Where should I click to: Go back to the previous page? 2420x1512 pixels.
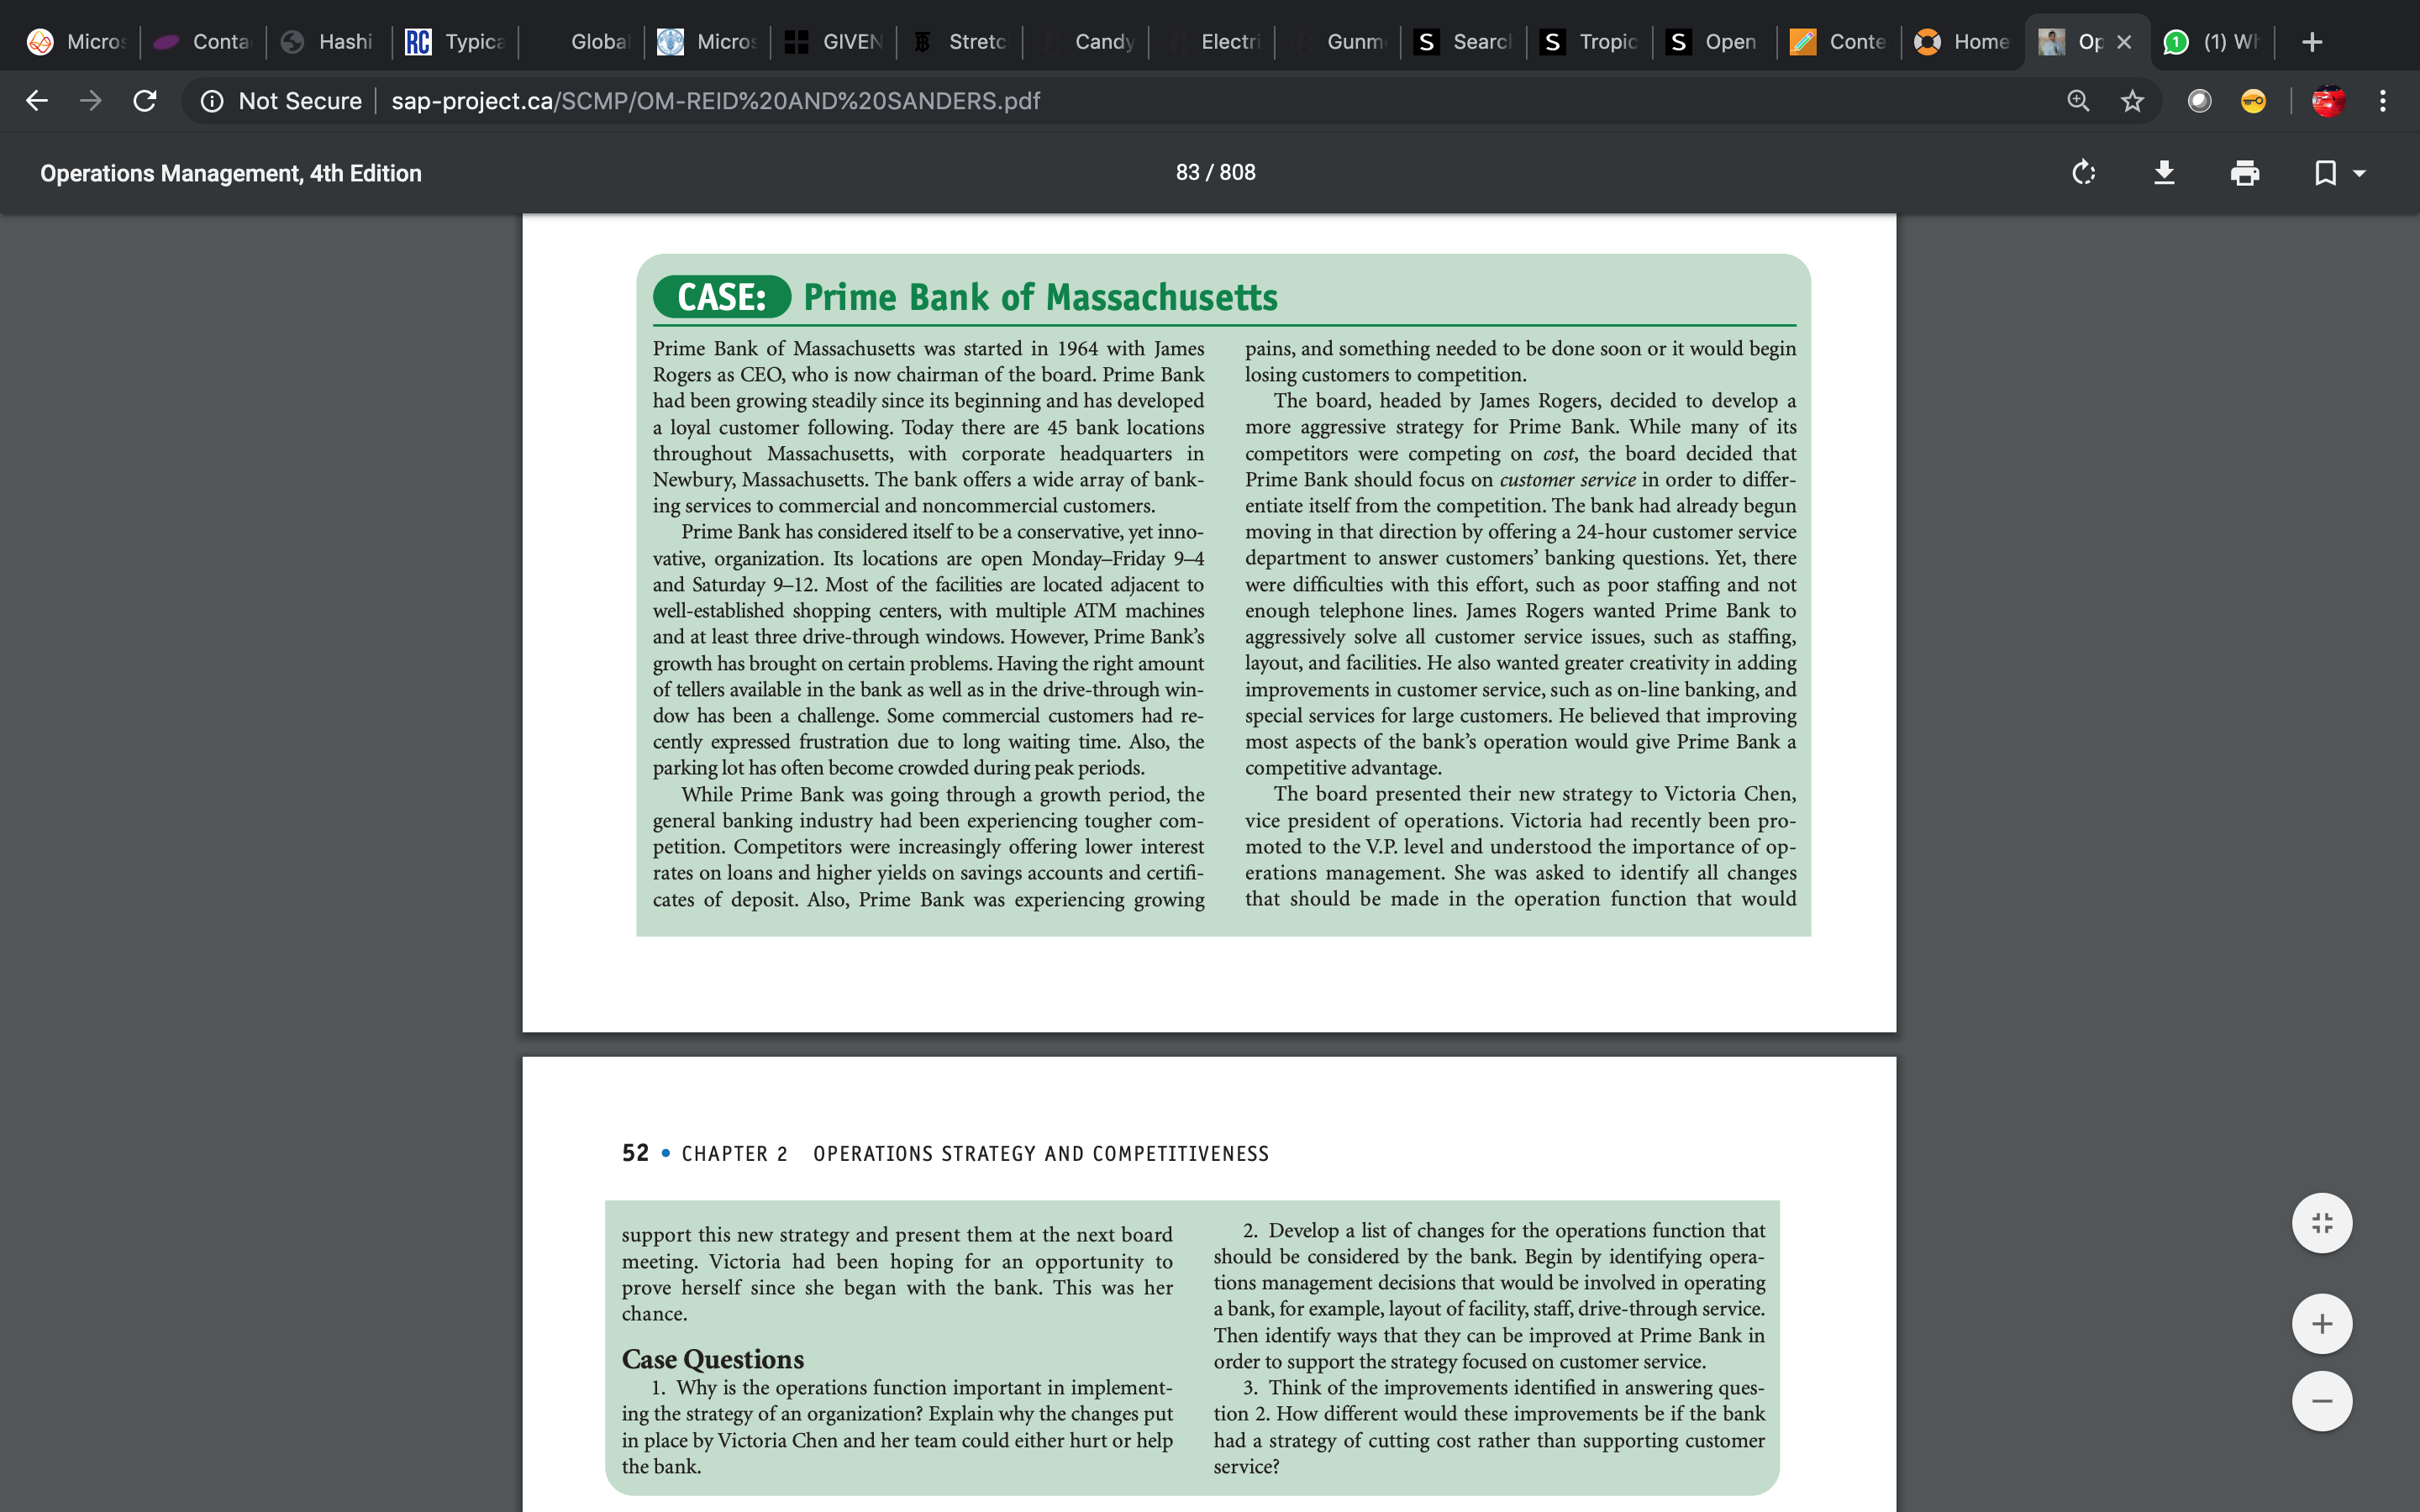point(37,101)
